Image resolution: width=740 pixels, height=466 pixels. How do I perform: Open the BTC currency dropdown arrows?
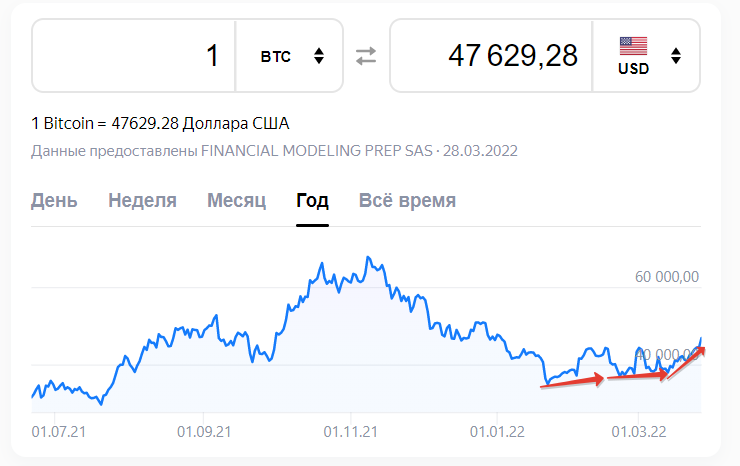pos(319,56)
